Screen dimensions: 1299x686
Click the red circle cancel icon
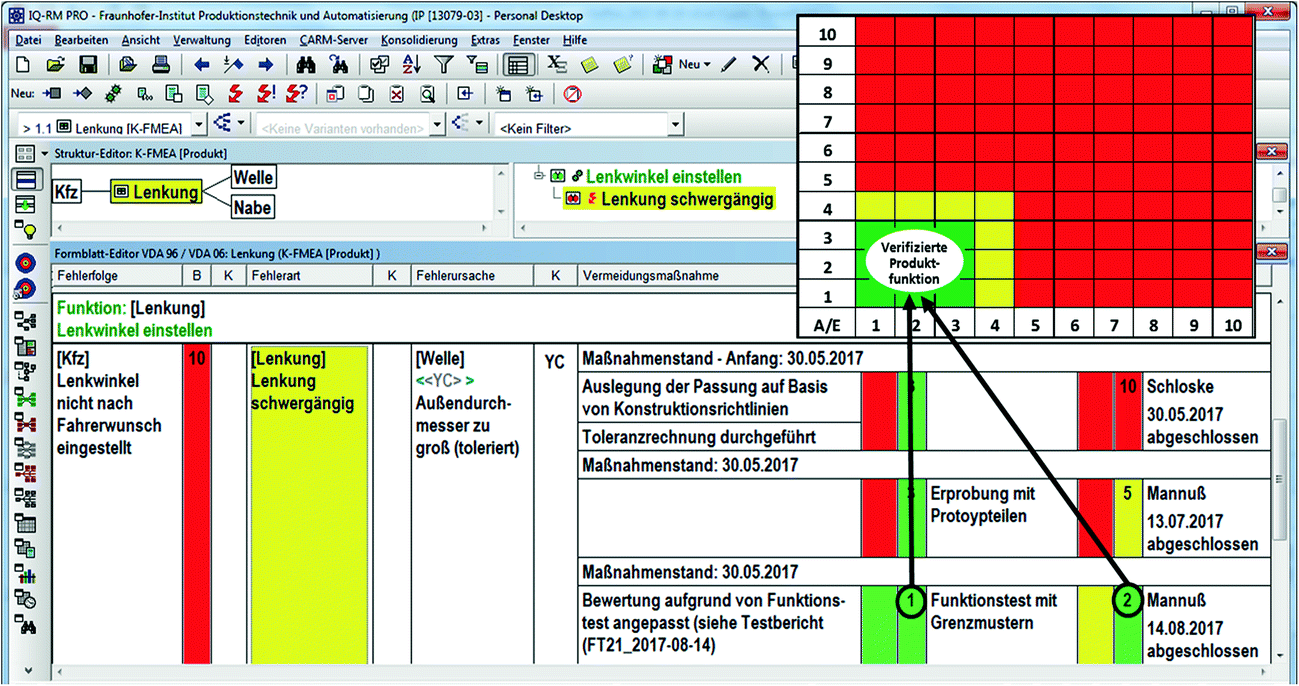(572, 94)
